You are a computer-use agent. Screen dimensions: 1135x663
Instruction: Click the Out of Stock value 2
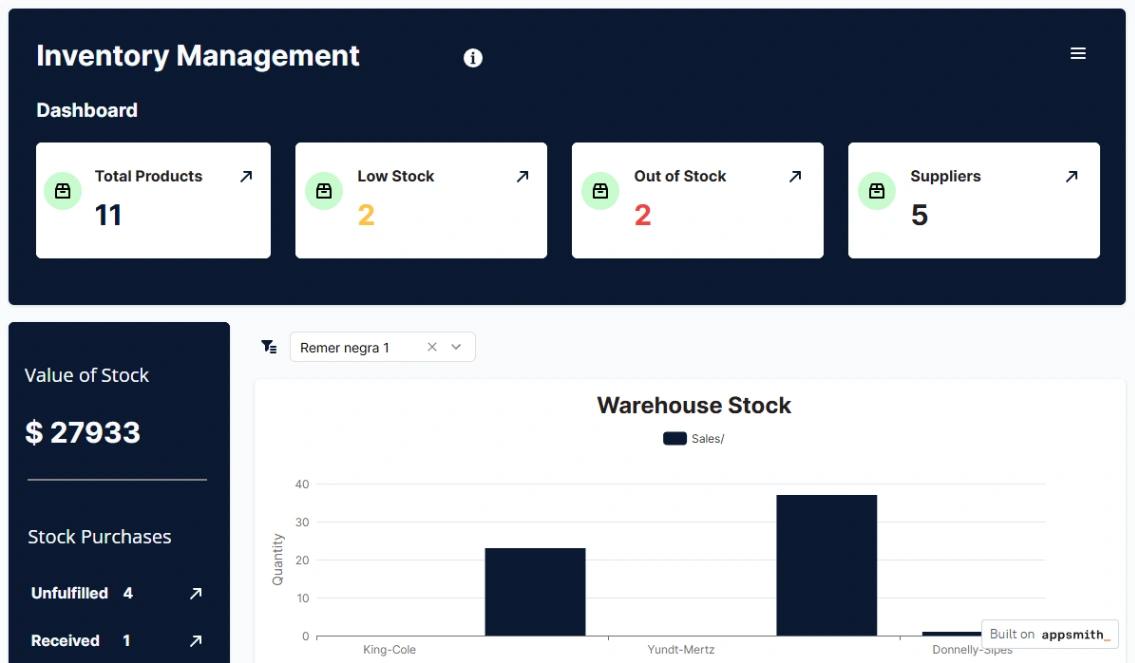click(643, 215)
